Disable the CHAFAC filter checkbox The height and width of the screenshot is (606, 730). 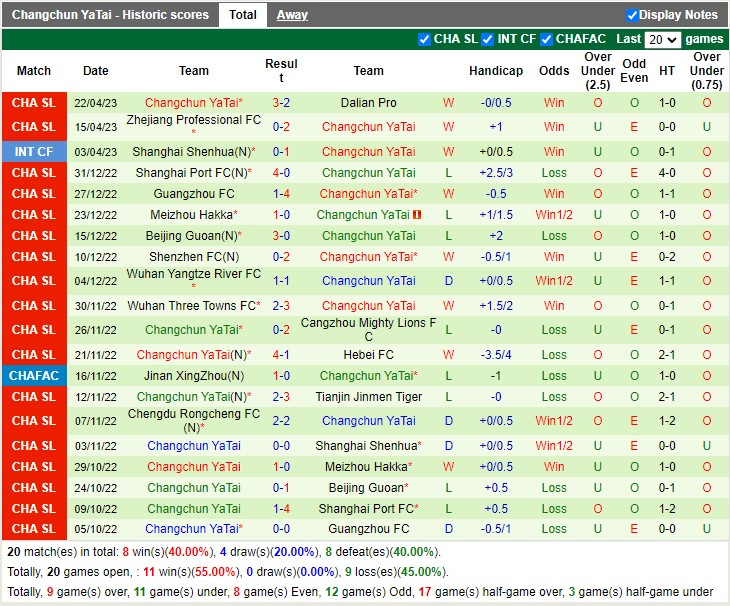(547, 39)
